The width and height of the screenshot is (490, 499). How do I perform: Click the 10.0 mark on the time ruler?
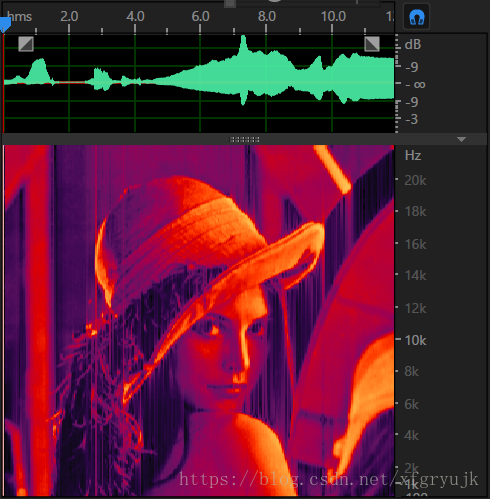(333, 16)
